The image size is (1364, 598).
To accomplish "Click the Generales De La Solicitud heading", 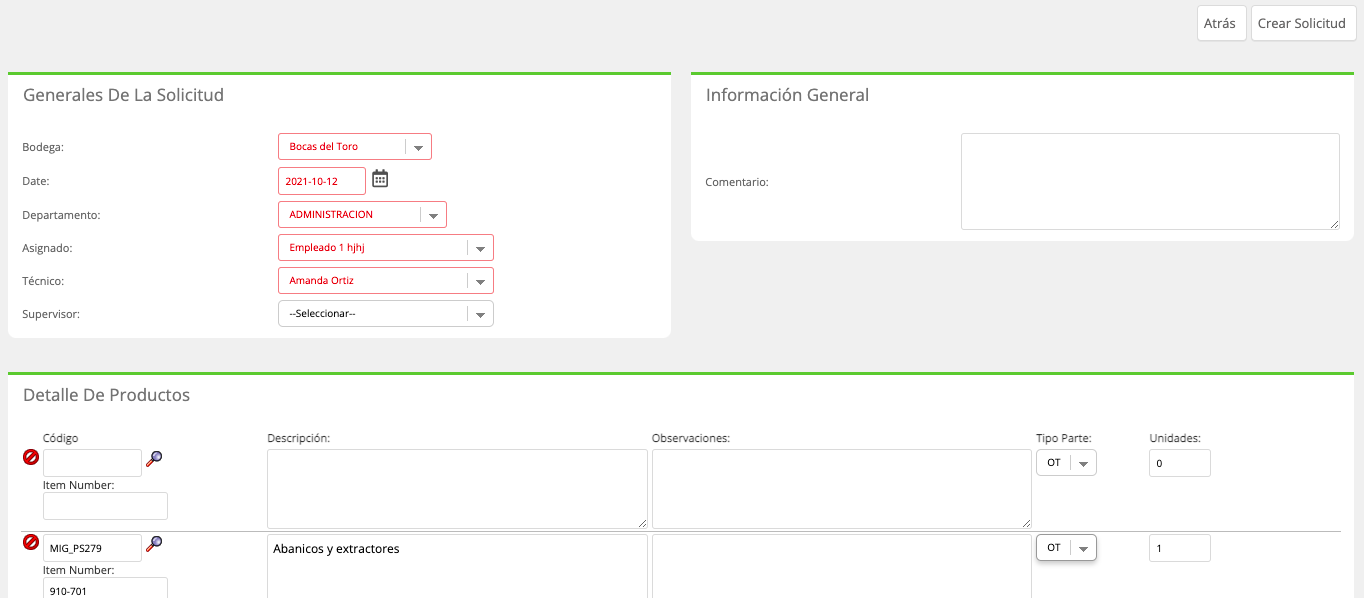I will (123, 96).
